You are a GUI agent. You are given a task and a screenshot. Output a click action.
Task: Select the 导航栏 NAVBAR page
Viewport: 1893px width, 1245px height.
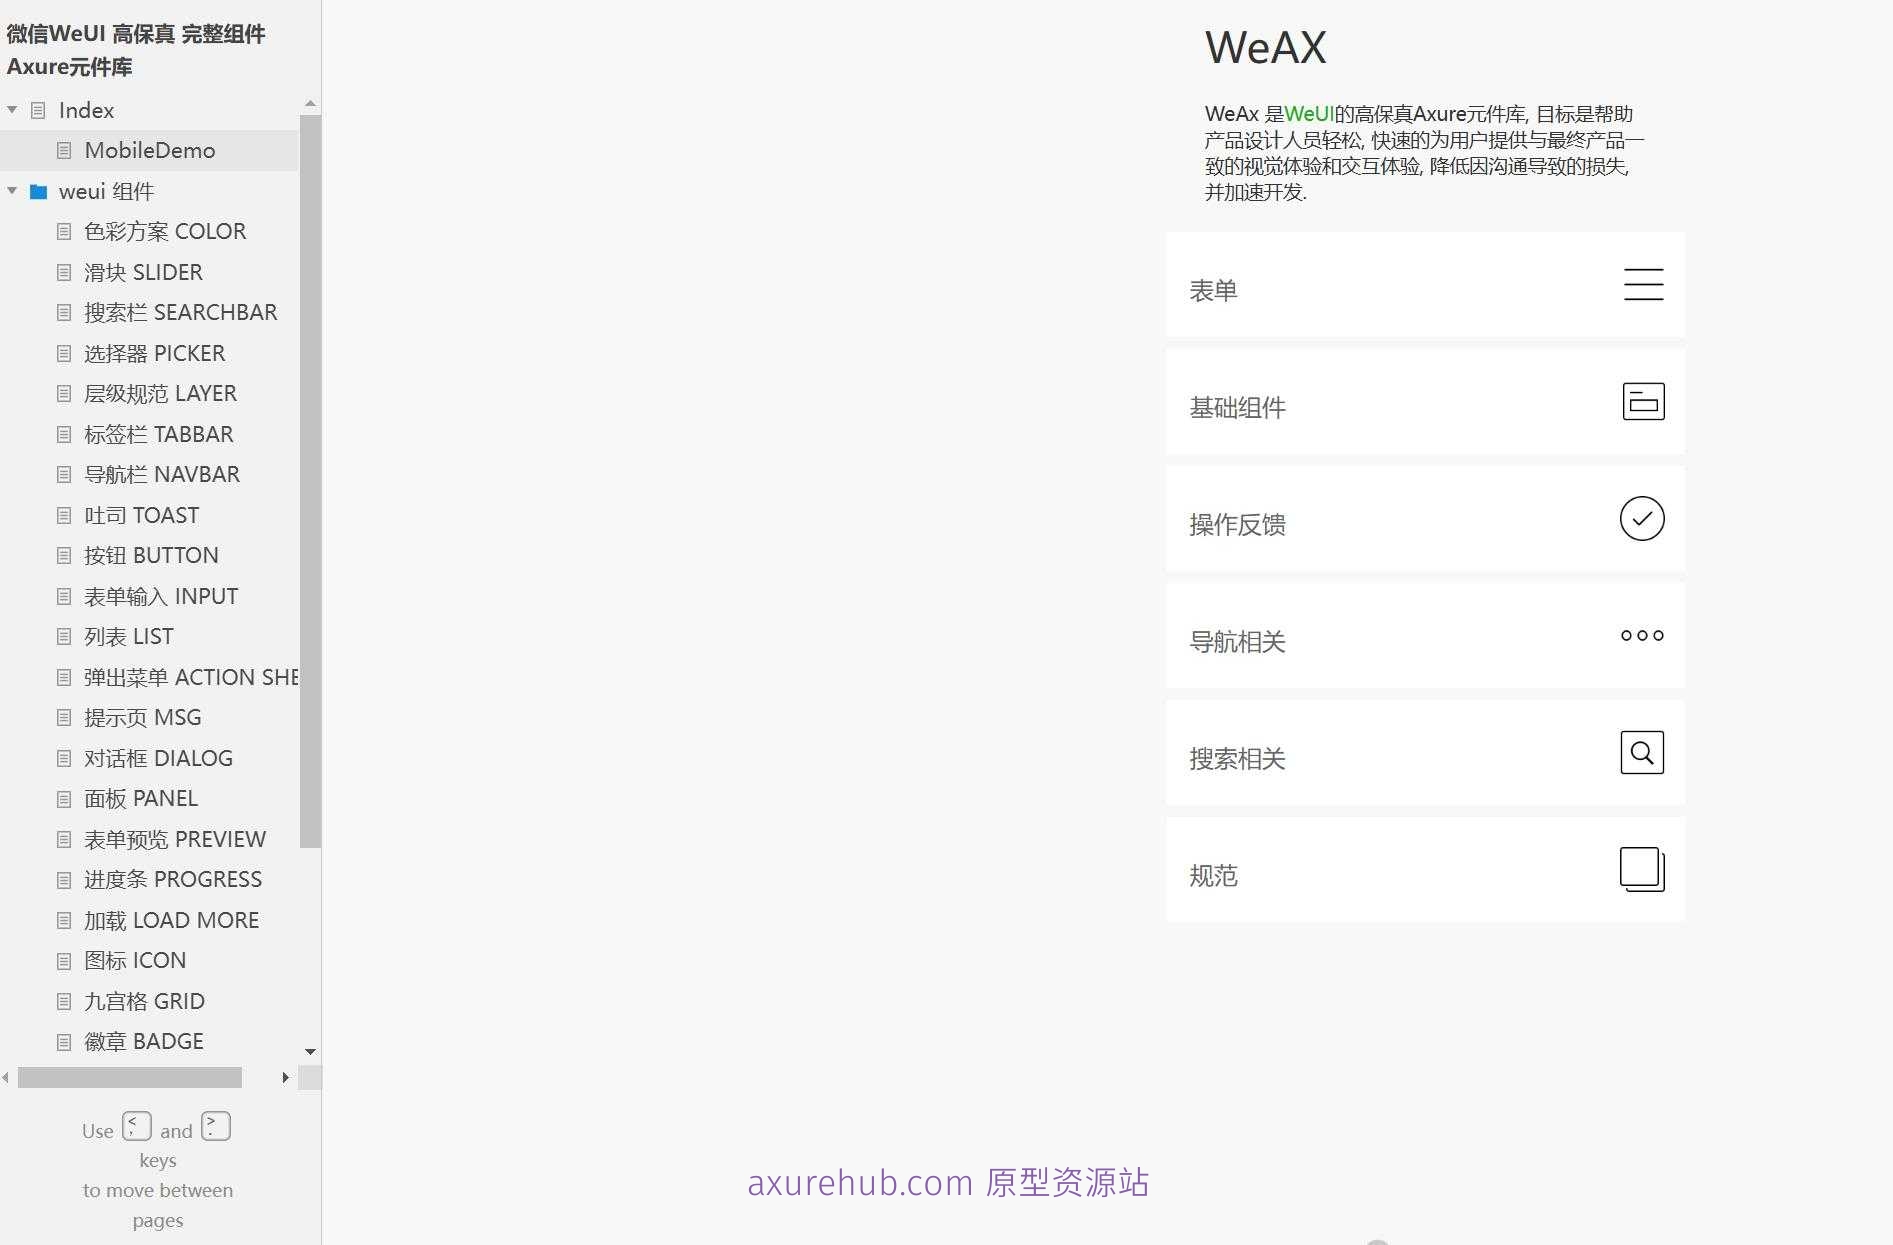[x=162, y=474]
